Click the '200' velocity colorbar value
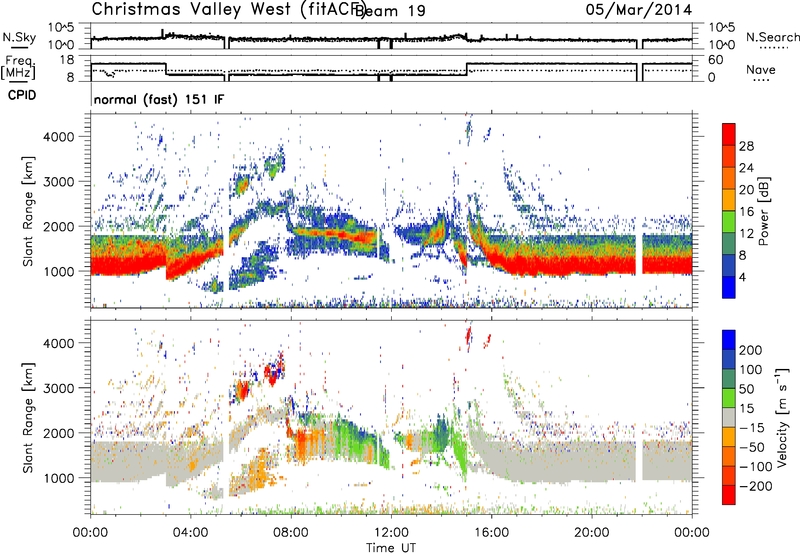The image size is (800, 554). tap(751, 350)
